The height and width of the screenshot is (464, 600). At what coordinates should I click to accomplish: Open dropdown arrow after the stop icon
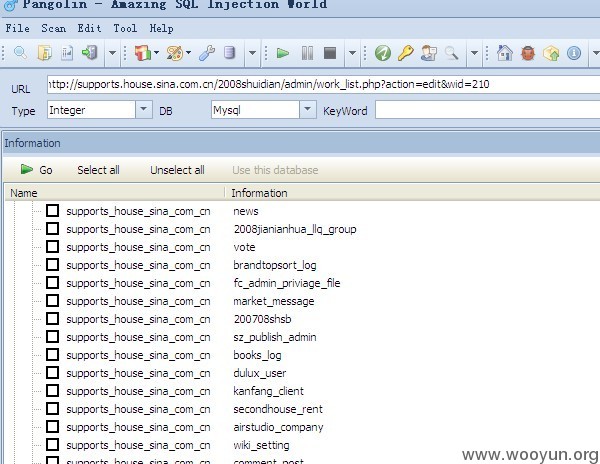352,53
